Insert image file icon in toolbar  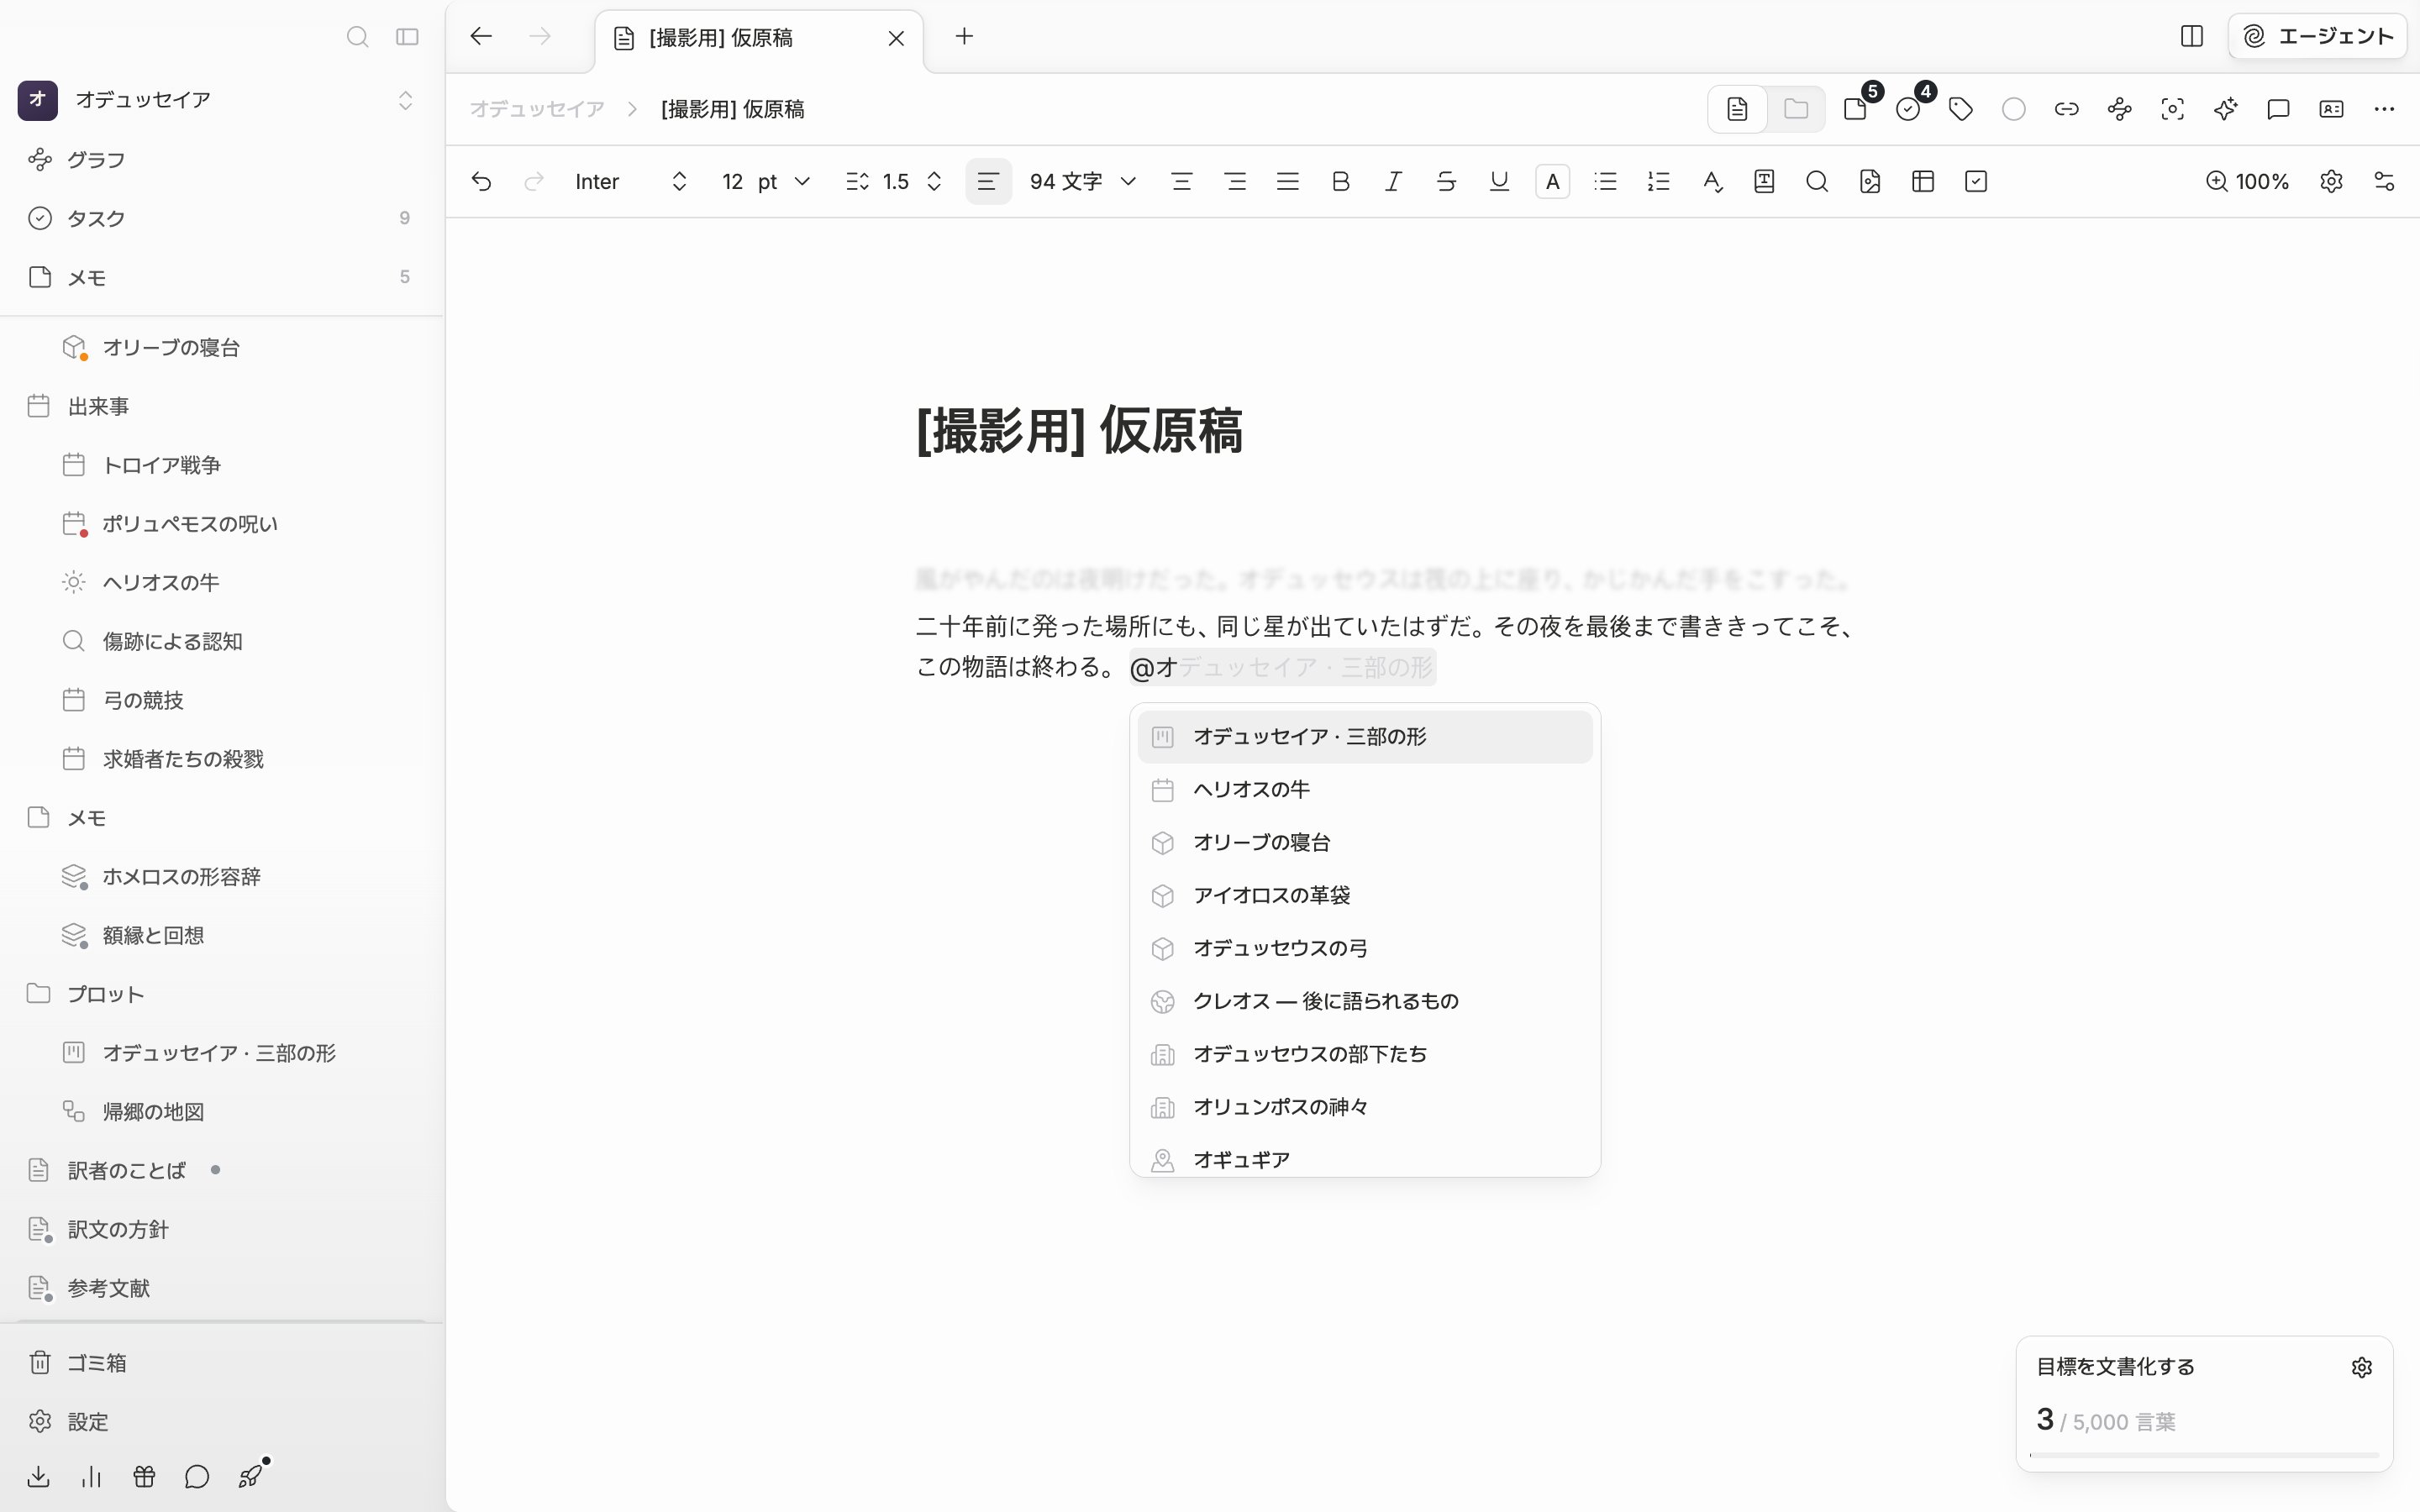click(1870, 181)
